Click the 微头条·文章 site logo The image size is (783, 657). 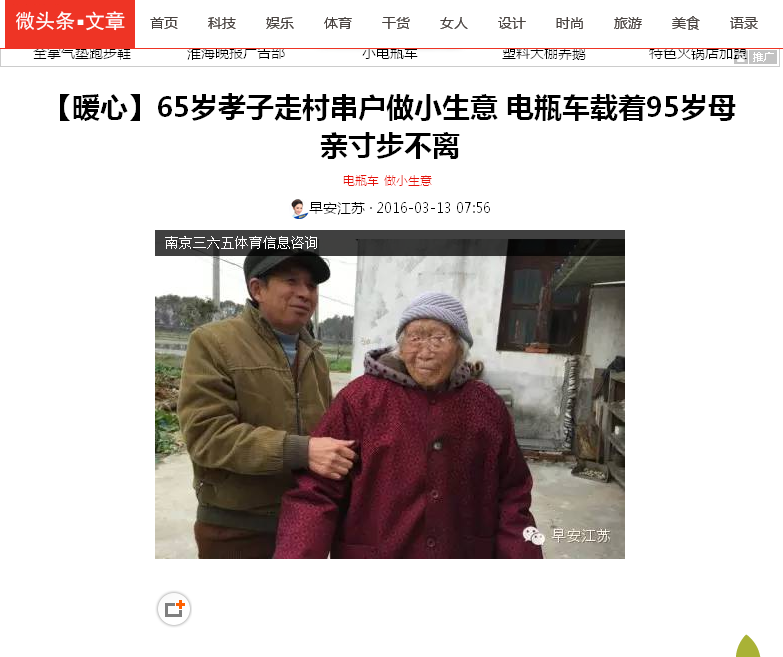point(70,23)
